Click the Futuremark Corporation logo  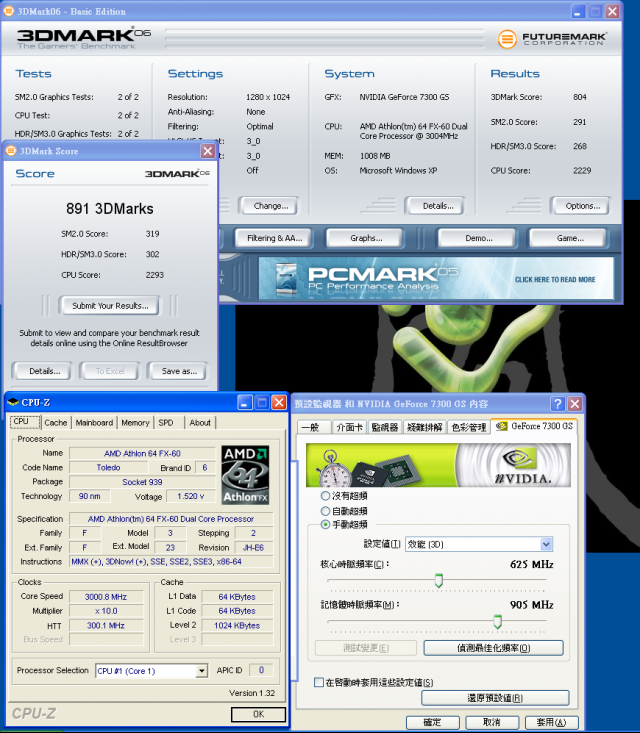552,39
